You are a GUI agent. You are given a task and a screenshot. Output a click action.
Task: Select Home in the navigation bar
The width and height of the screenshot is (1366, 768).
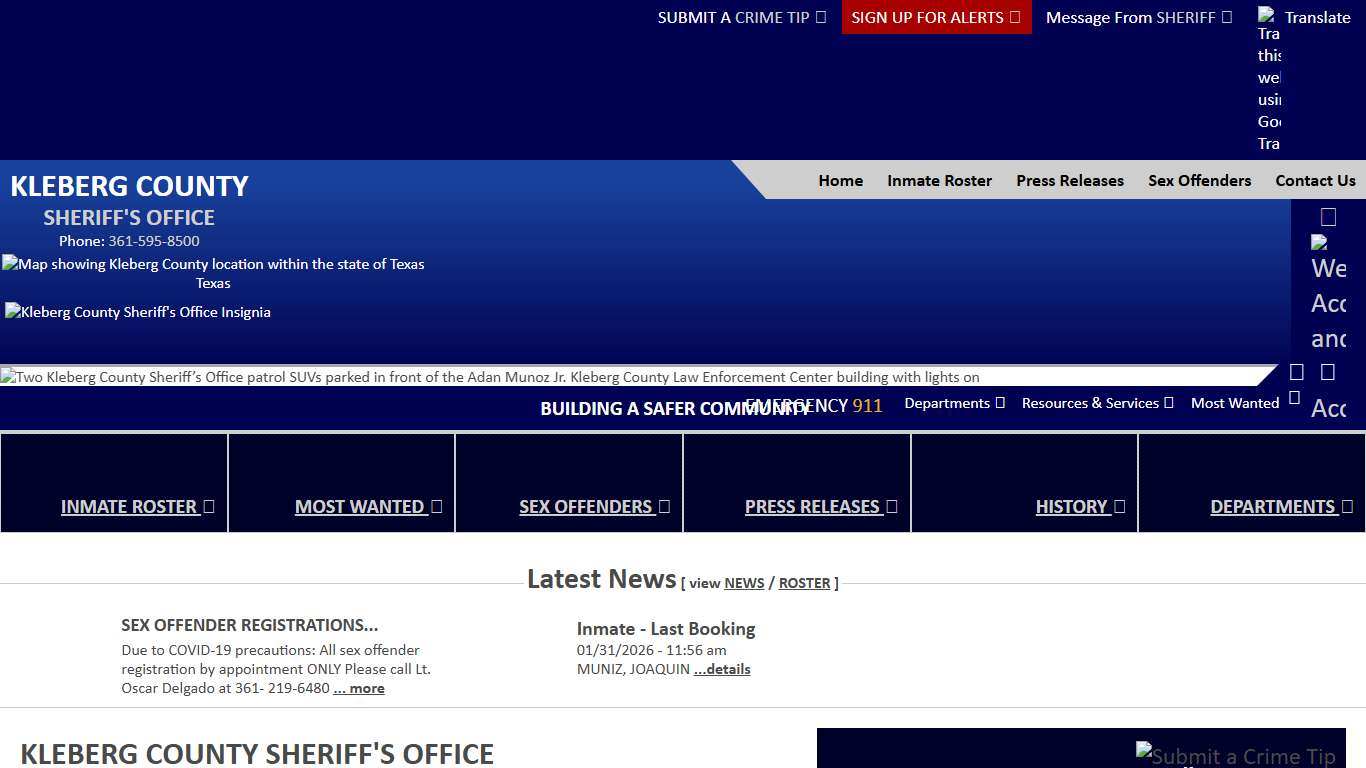(x=840, y=181)
